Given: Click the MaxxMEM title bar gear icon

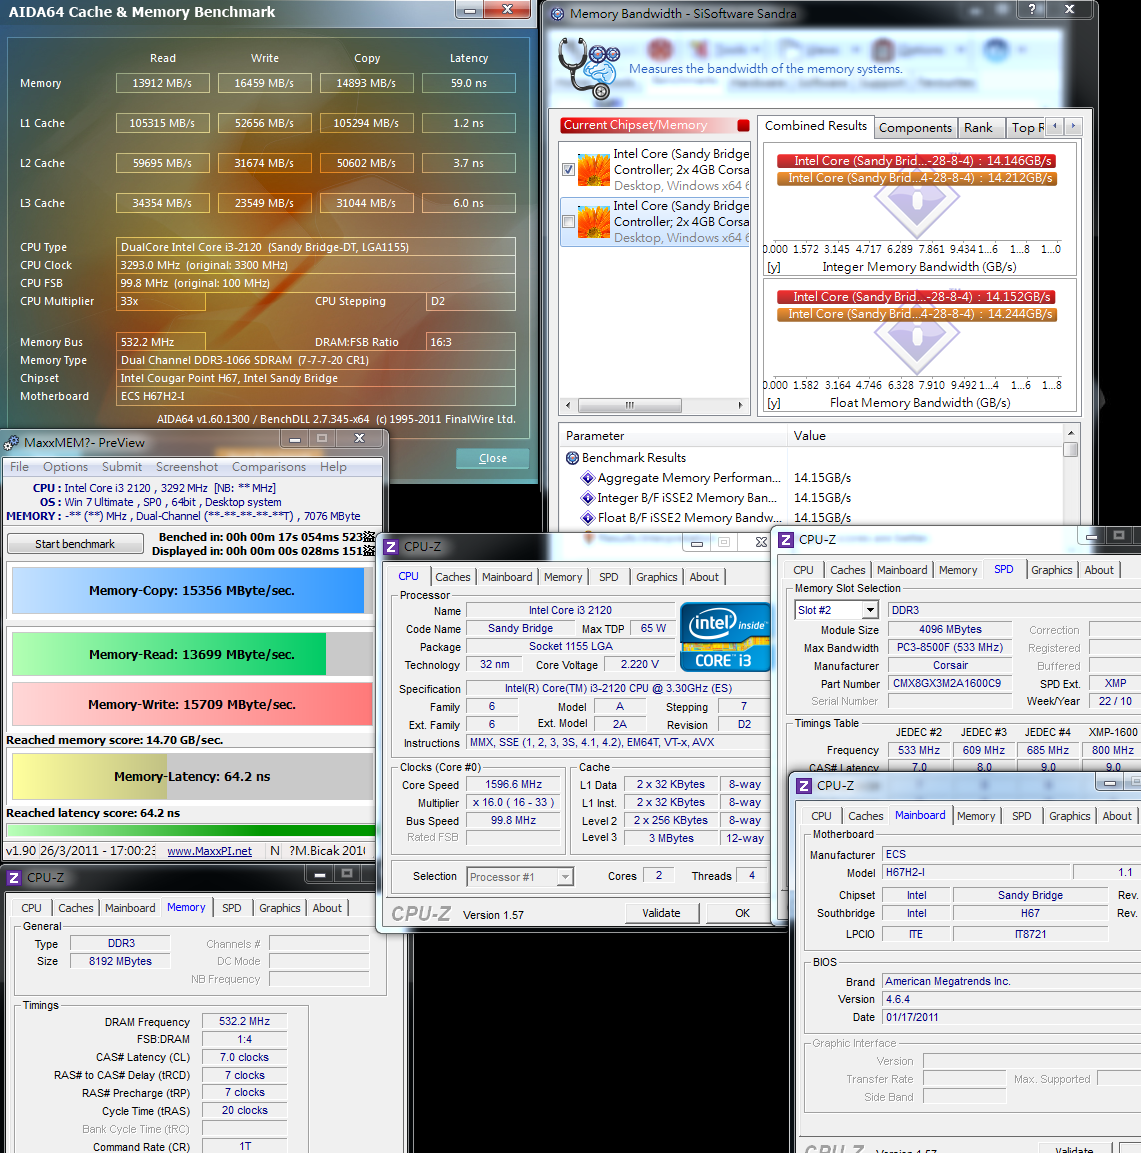Looking at the screenshot, I should [11, 443].
